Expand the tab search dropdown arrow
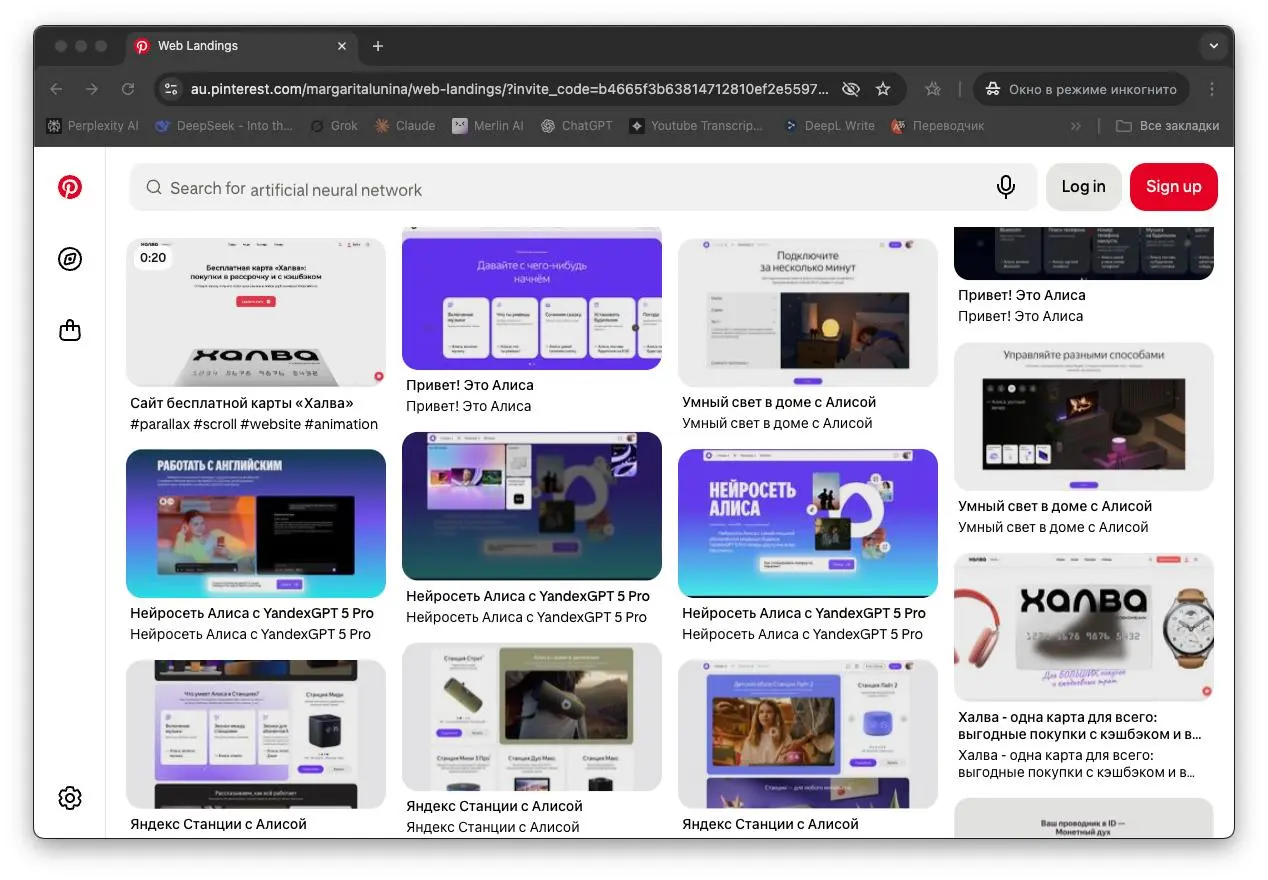The height and width of the screenshot is (880, 1268). tap(1213, 46)
